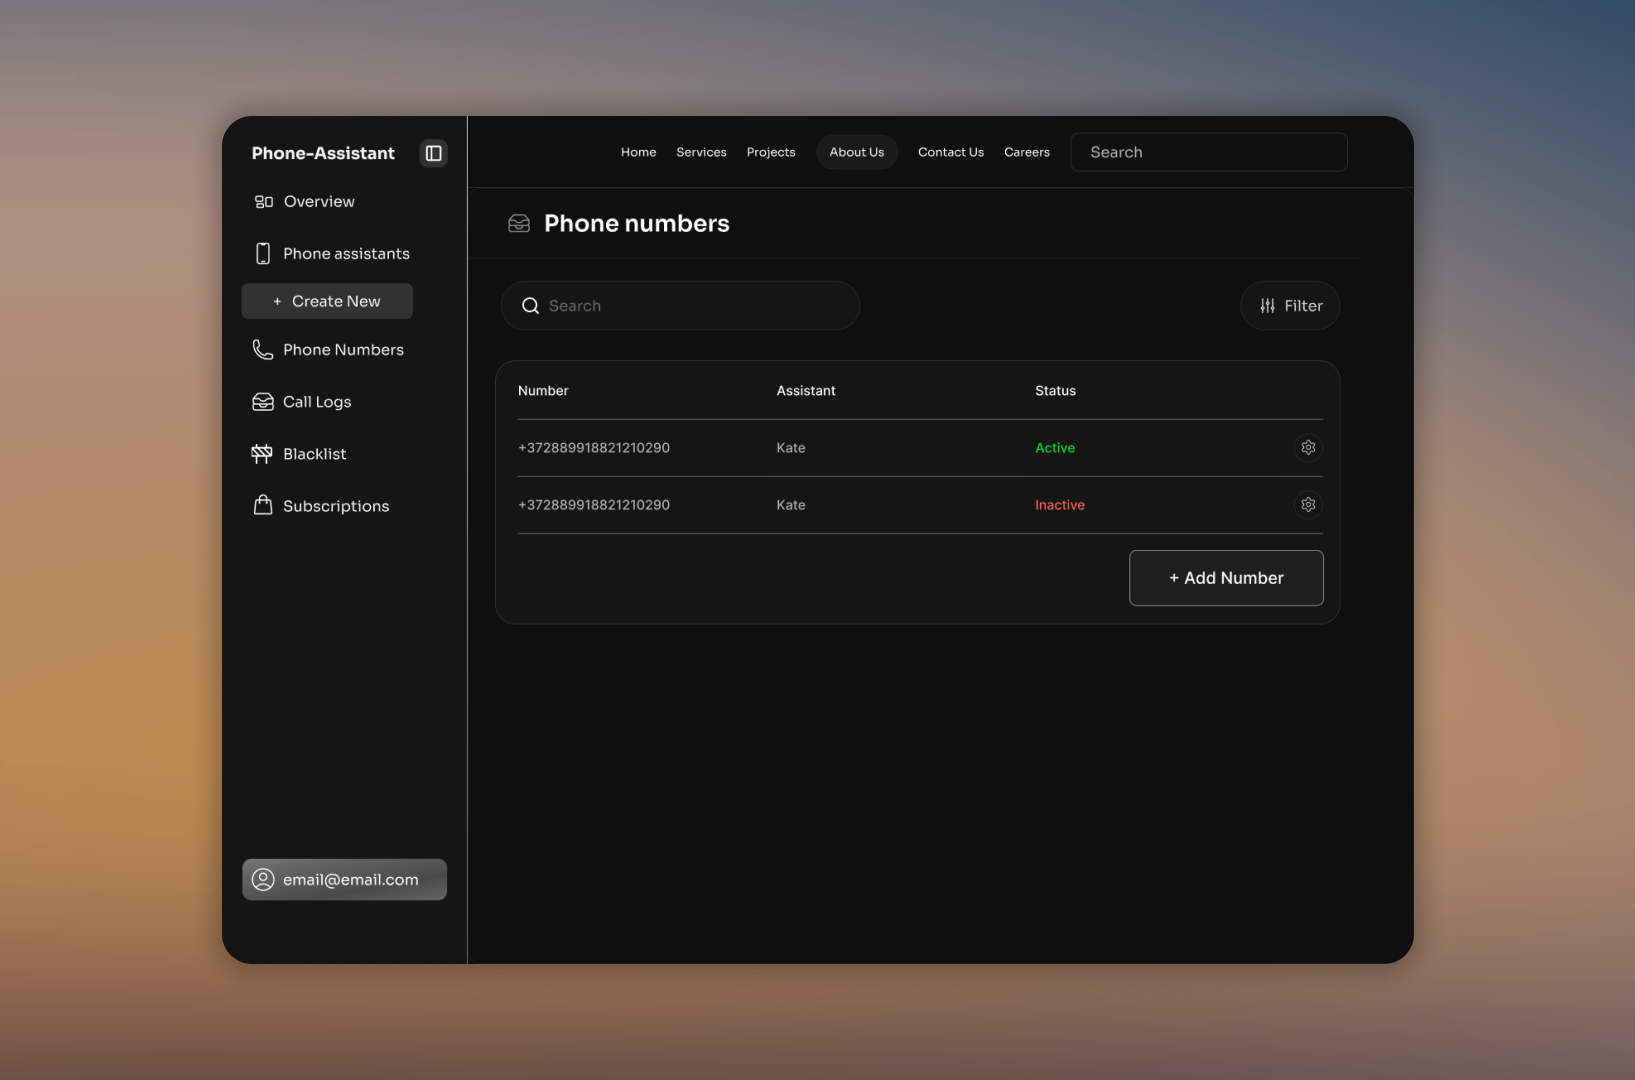Select the Phone Numbers sidebar icon

[262, 349]
